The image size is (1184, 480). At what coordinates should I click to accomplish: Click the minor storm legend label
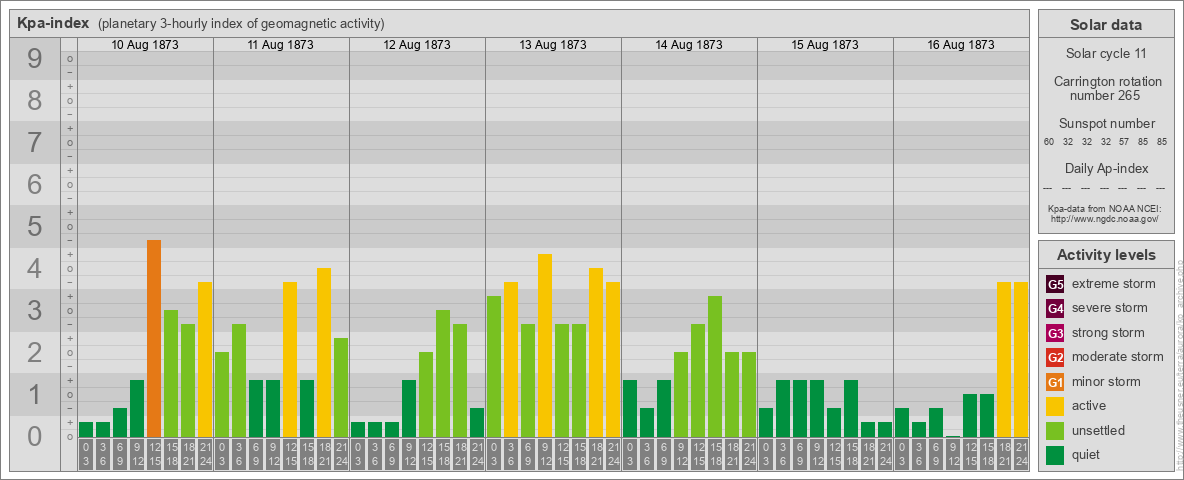(1105, 381)
